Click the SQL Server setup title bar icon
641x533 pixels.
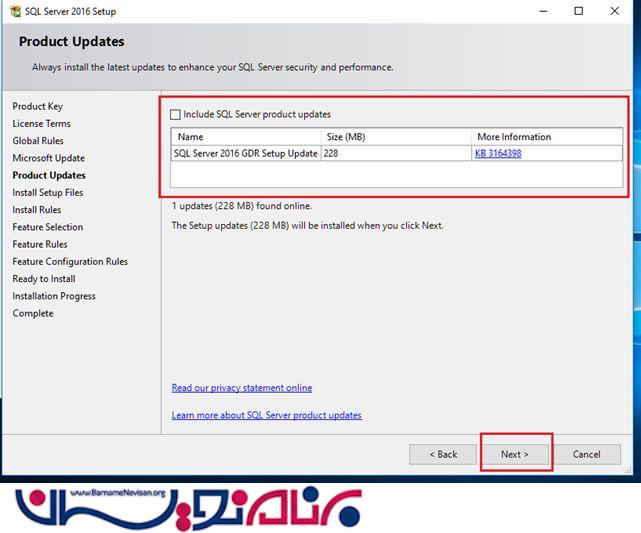pyautogui.click(x=15, y=11)
